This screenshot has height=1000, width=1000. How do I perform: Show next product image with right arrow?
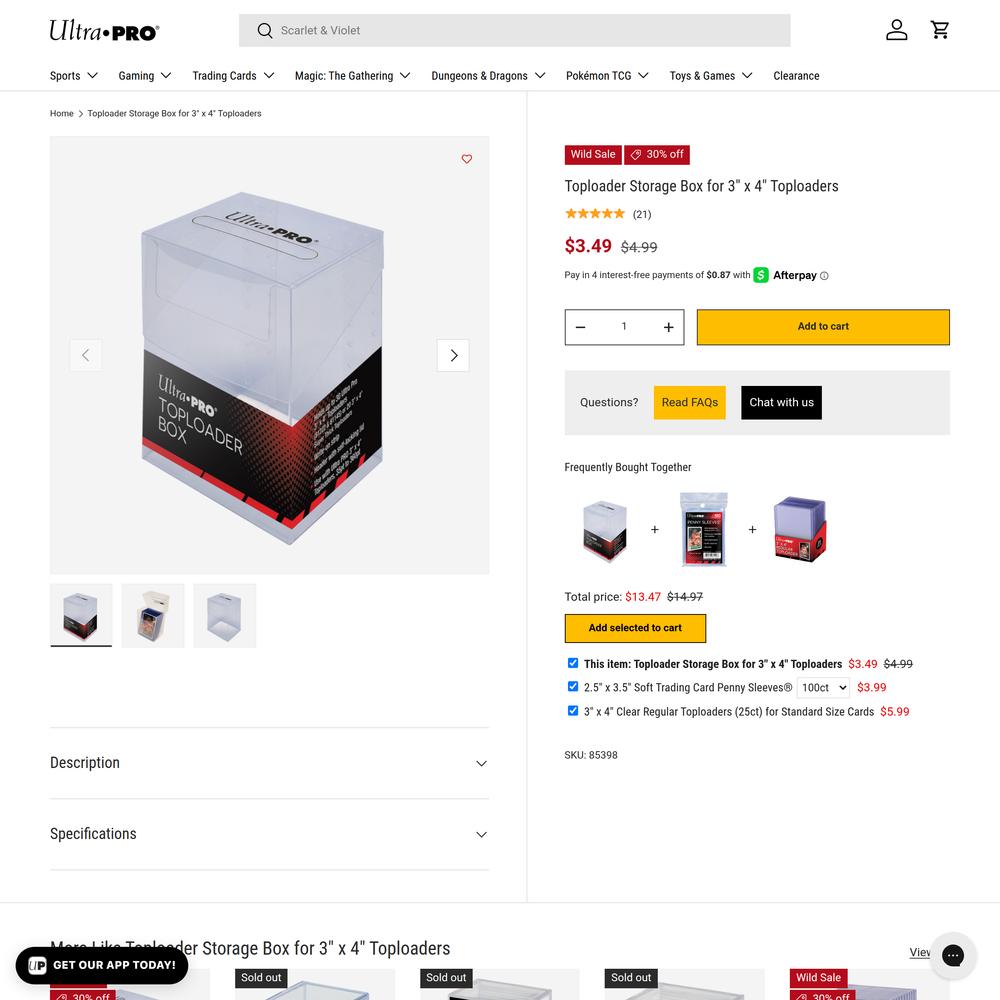click(453, 355)
